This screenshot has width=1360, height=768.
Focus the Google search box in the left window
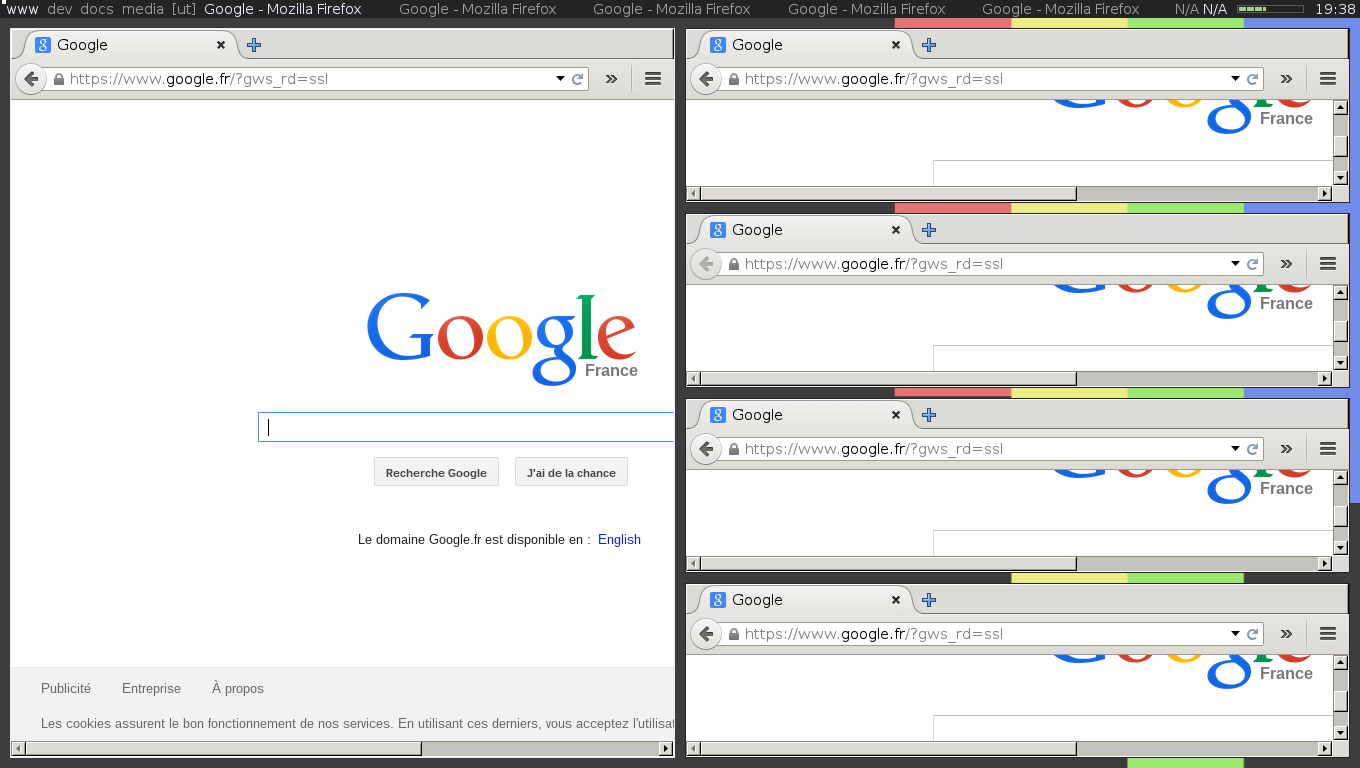click(x=467, y=427)
